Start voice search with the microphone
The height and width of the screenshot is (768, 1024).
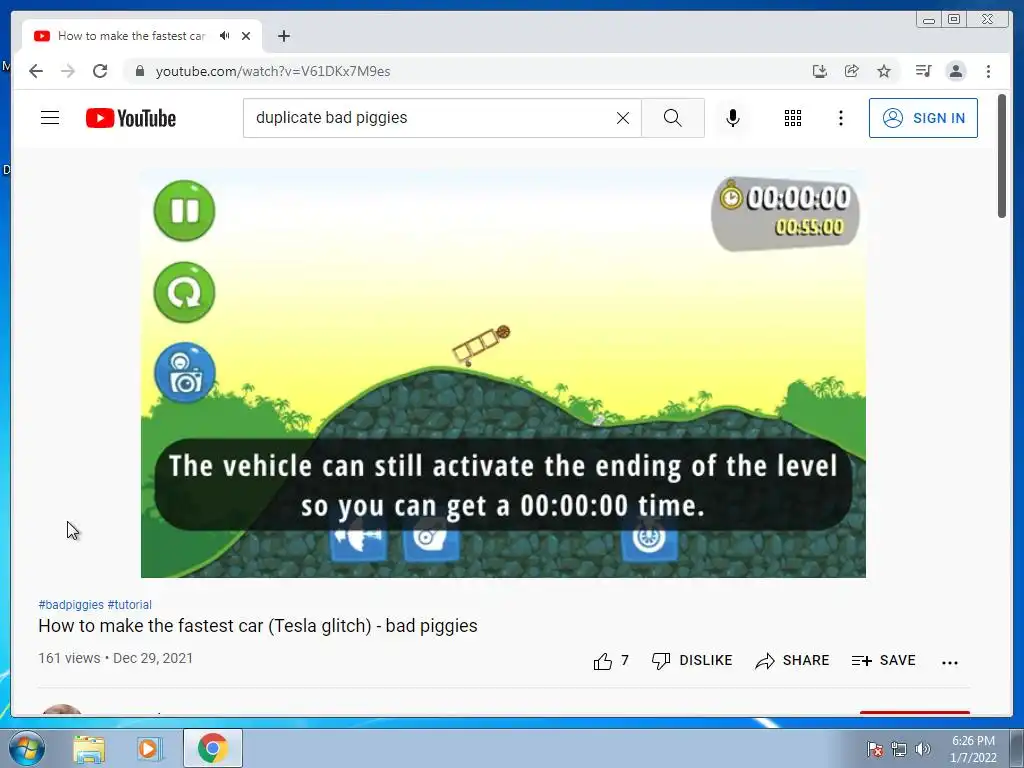point(733,118)
